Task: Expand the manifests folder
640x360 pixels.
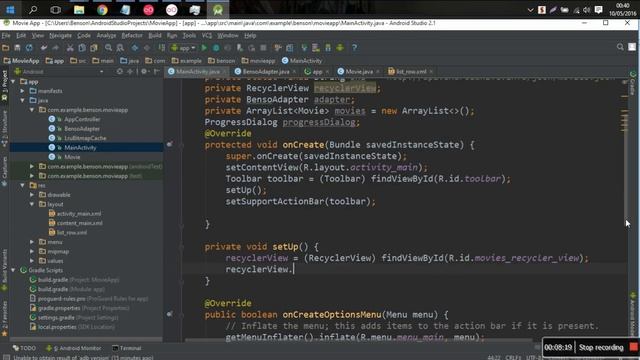Action: (x=23, y=91)
